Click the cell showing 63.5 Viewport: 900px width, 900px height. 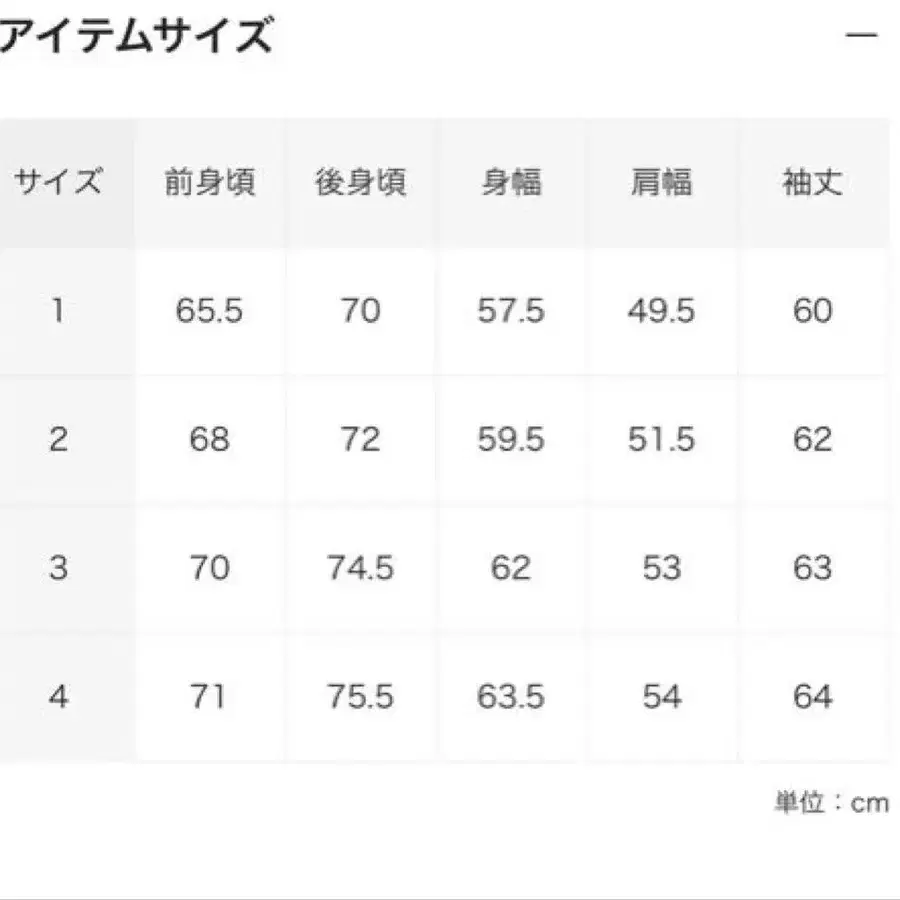point(512,696)
